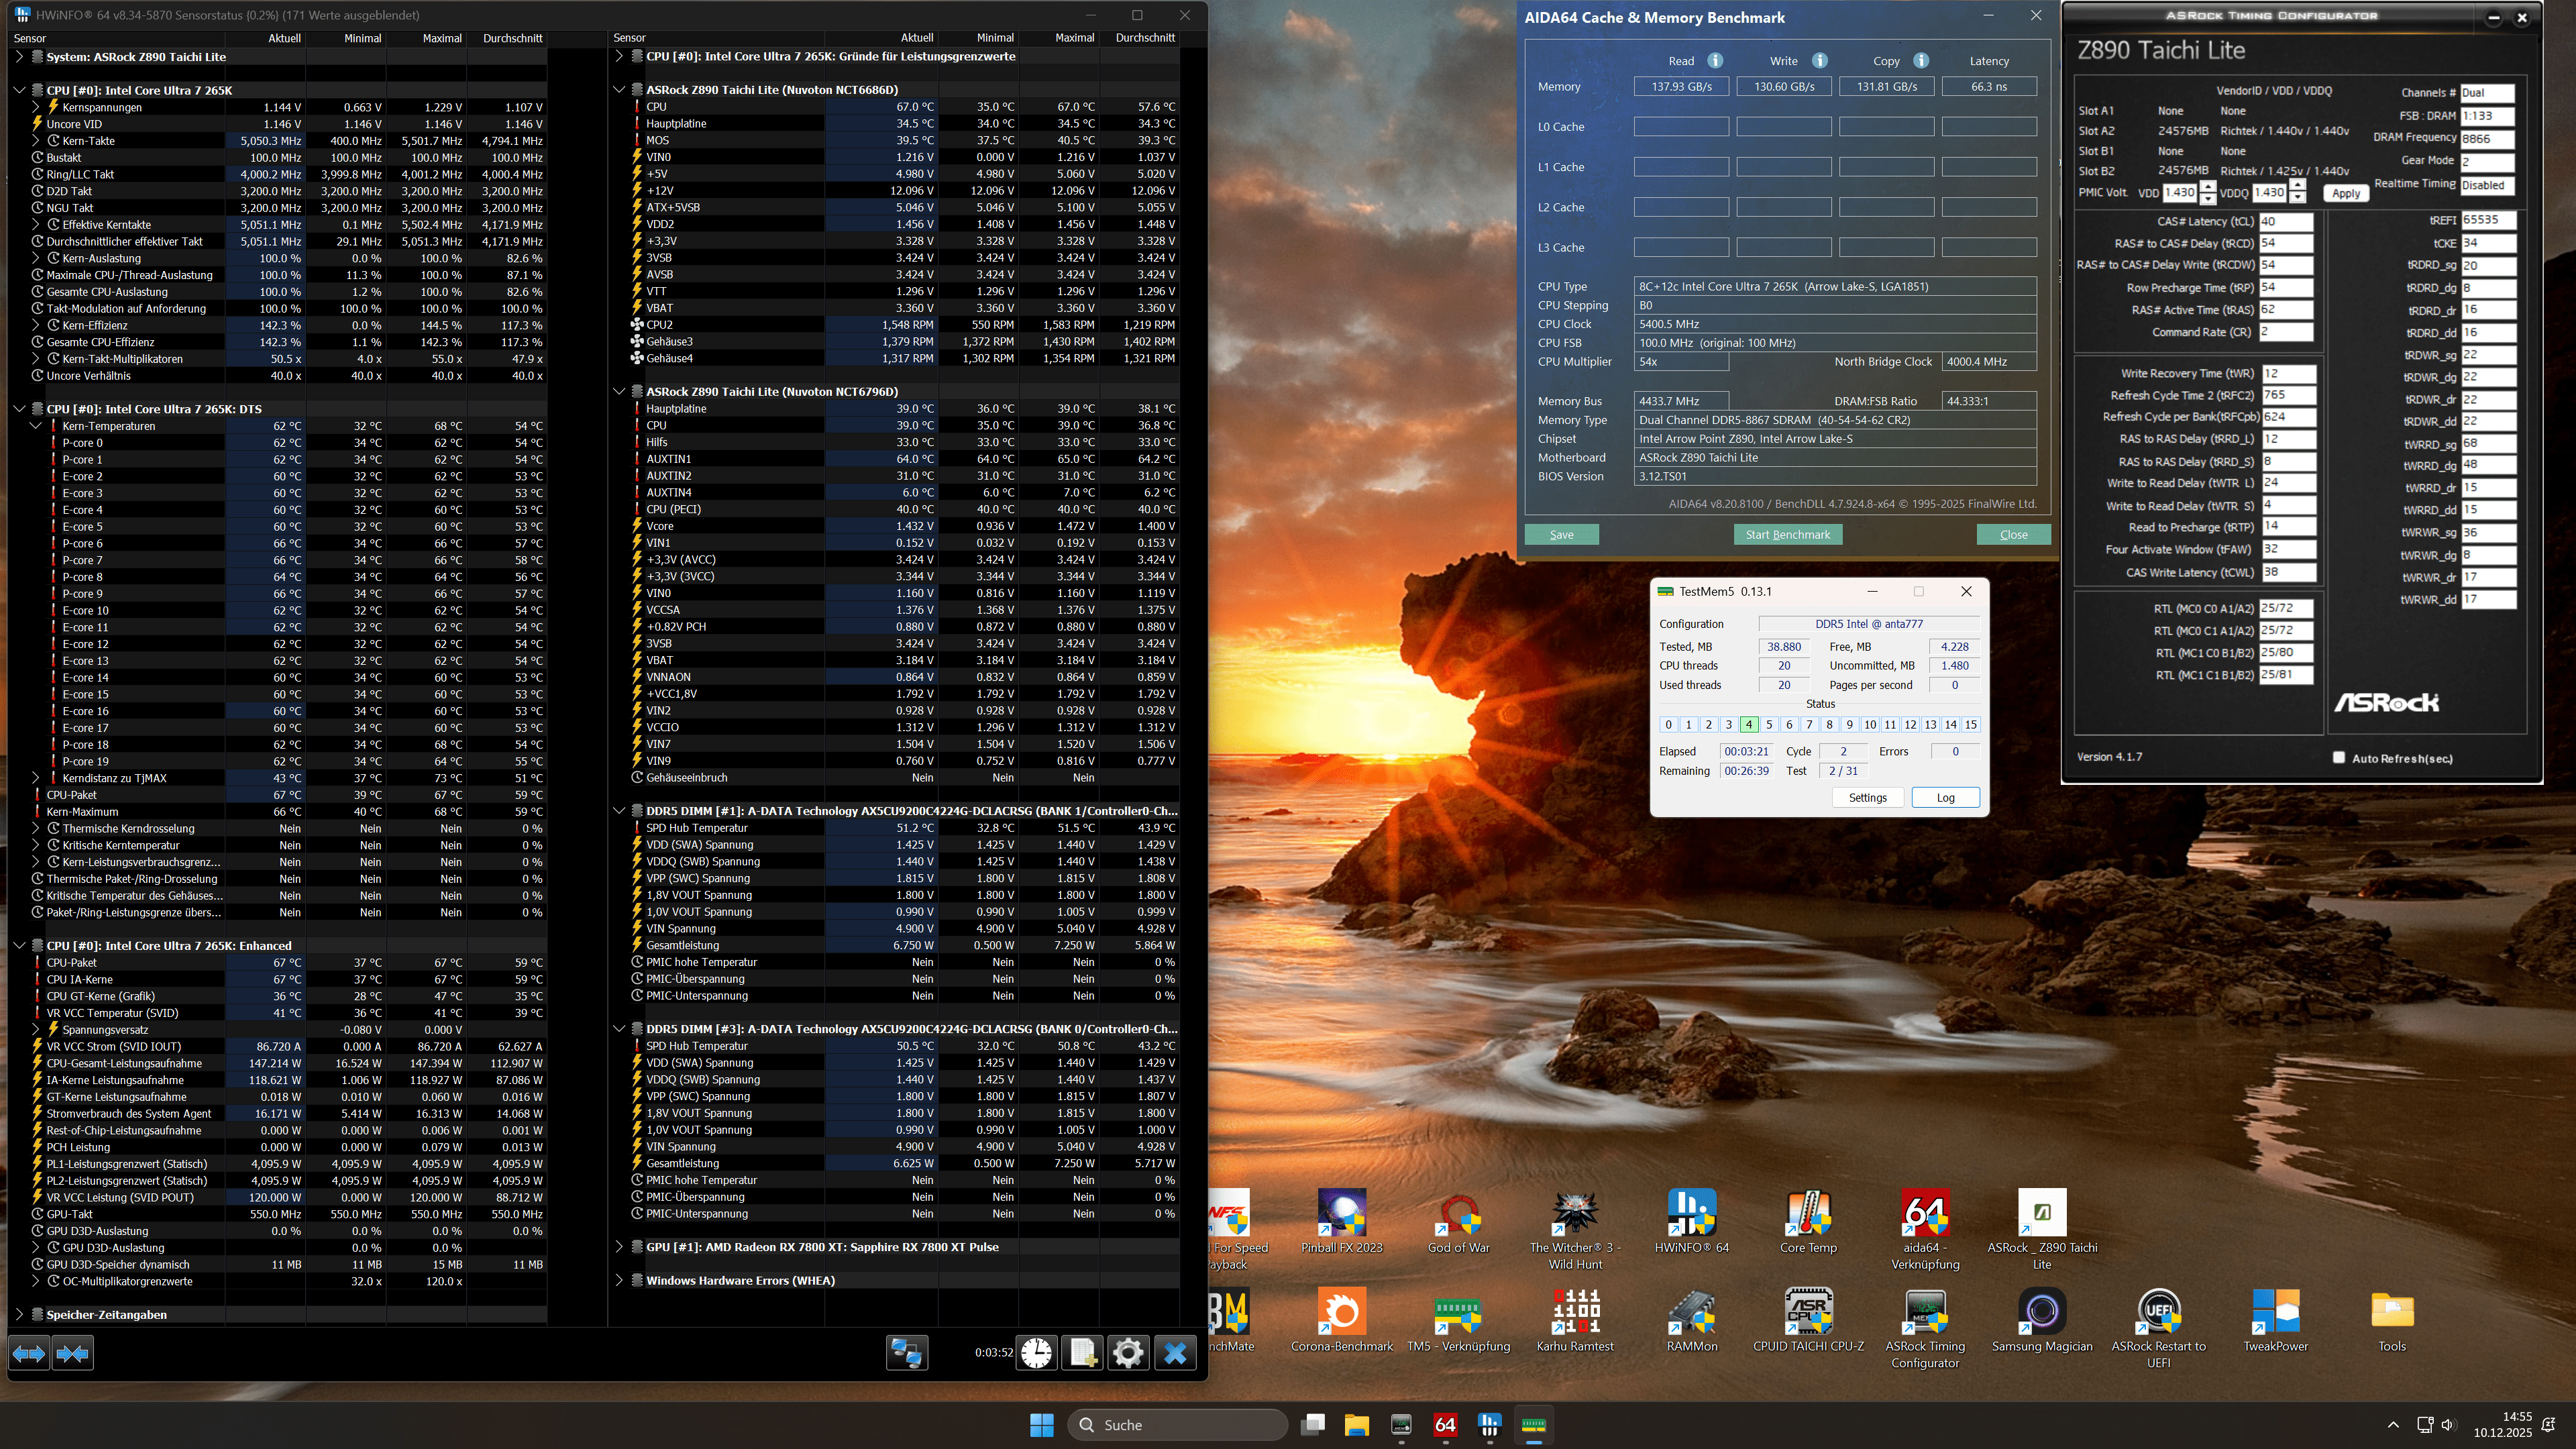Click Start Benchmark in AIDA64

click(1787, 535)
